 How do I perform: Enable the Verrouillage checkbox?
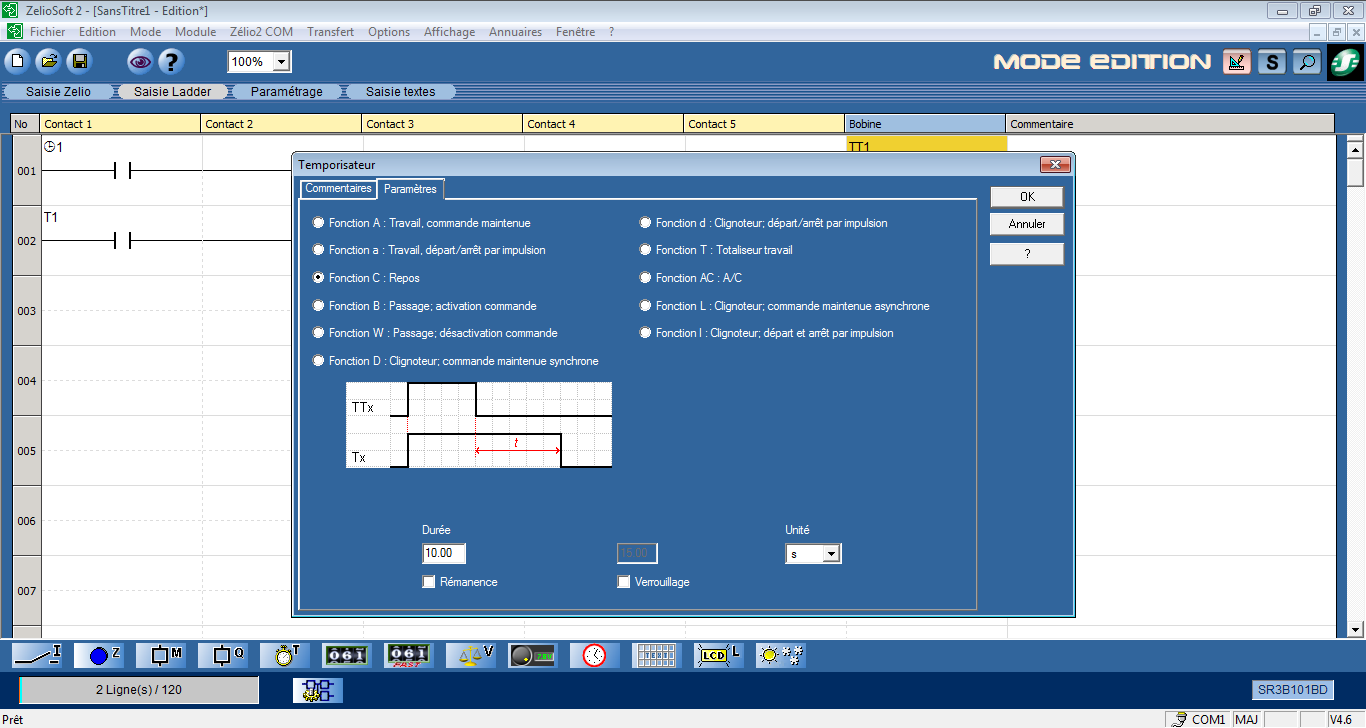tap(624, 582)
